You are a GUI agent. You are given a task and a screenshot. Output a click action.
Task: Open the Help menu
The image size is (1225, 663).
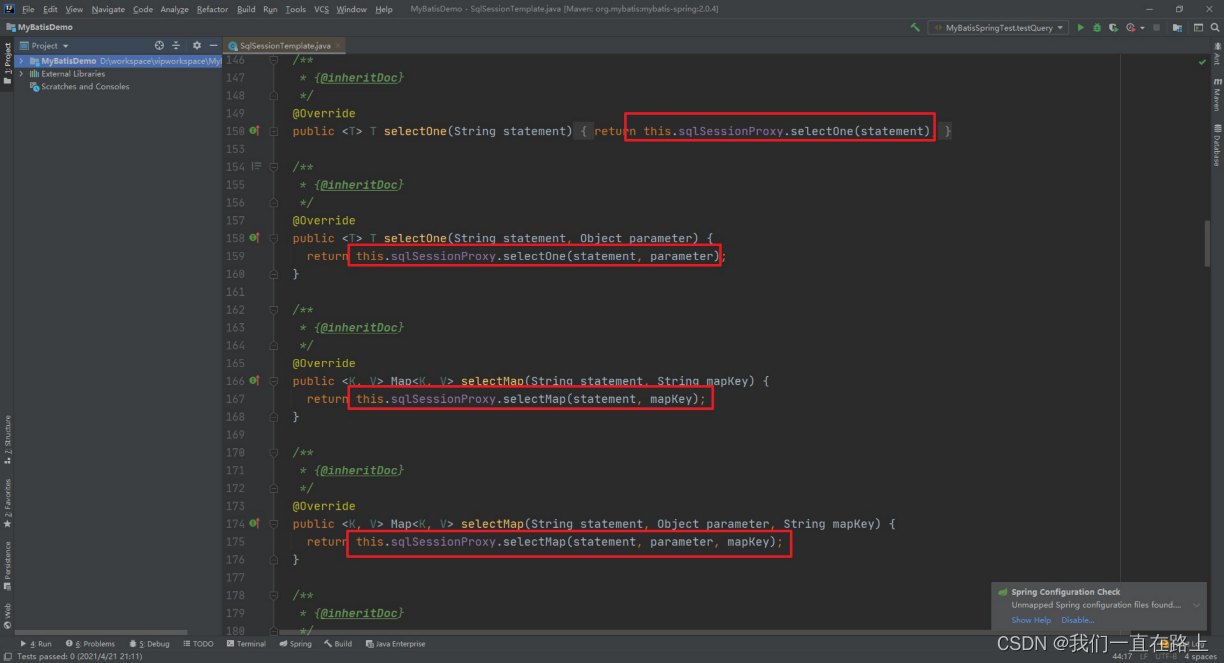click(x=383, y=9)
